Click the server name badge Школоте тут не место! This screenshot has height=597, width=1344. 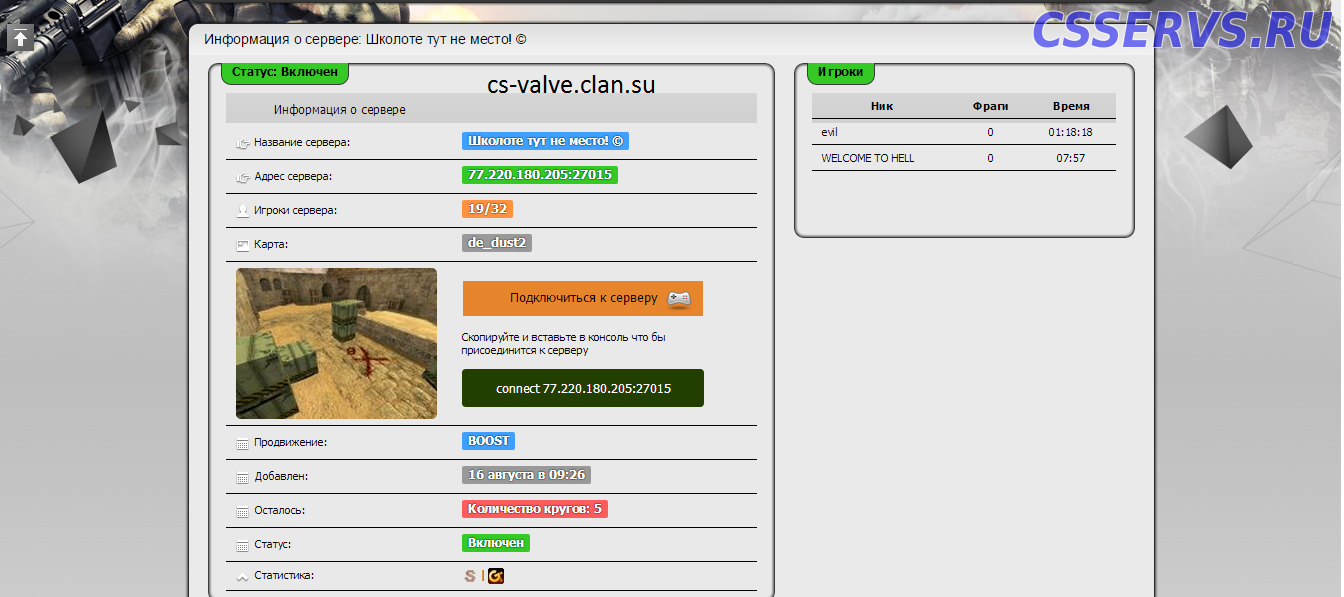(545, 141)
